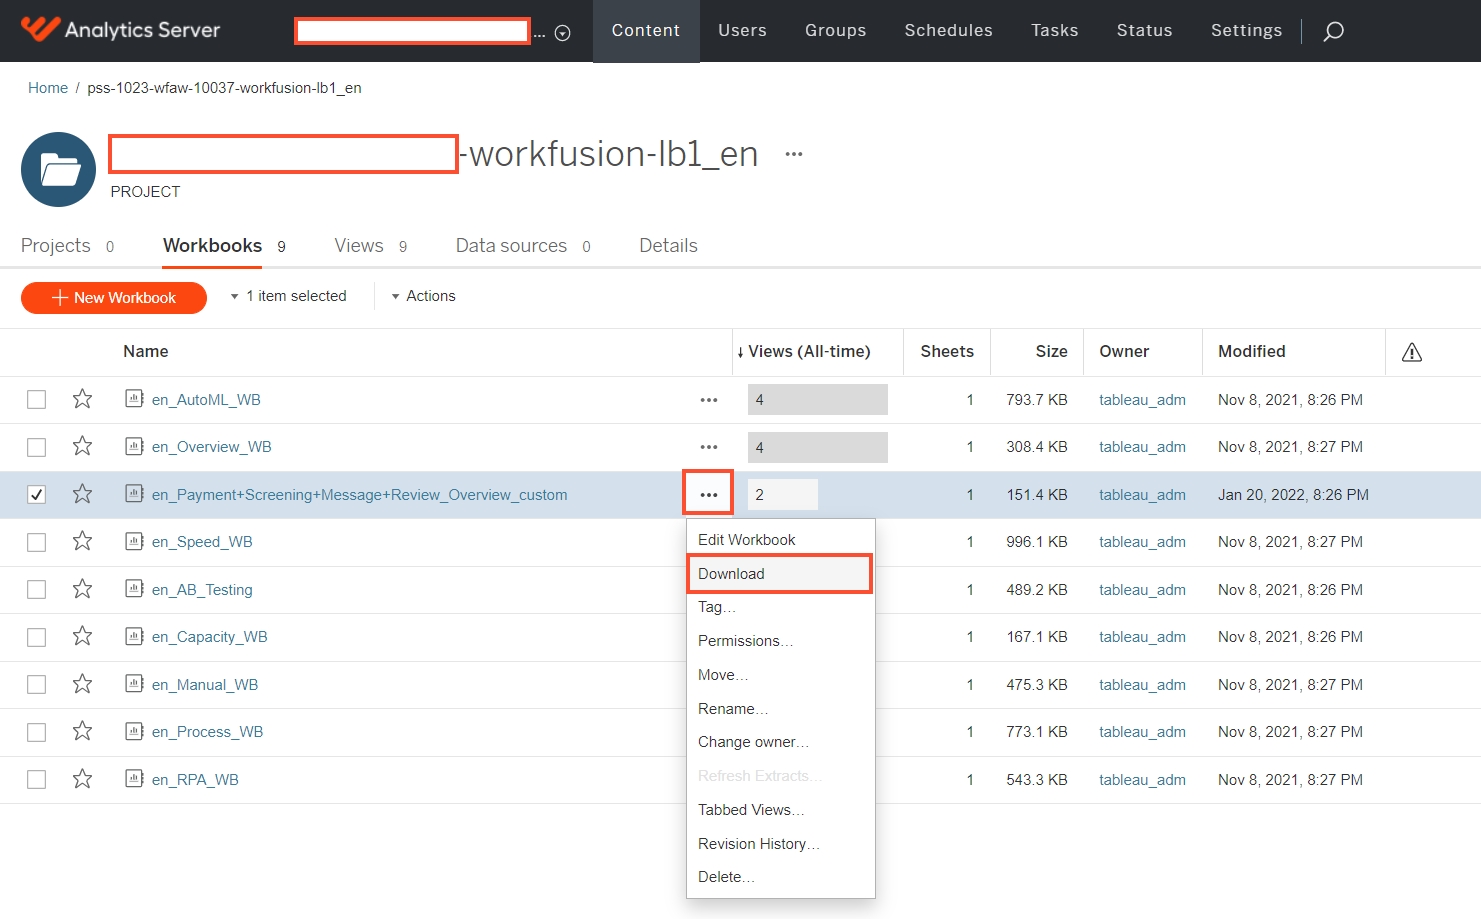Uncheck the en_Payment+Screening workbook checkbox
Screen dimensions: 1481x919
click(x=37, y=495)
